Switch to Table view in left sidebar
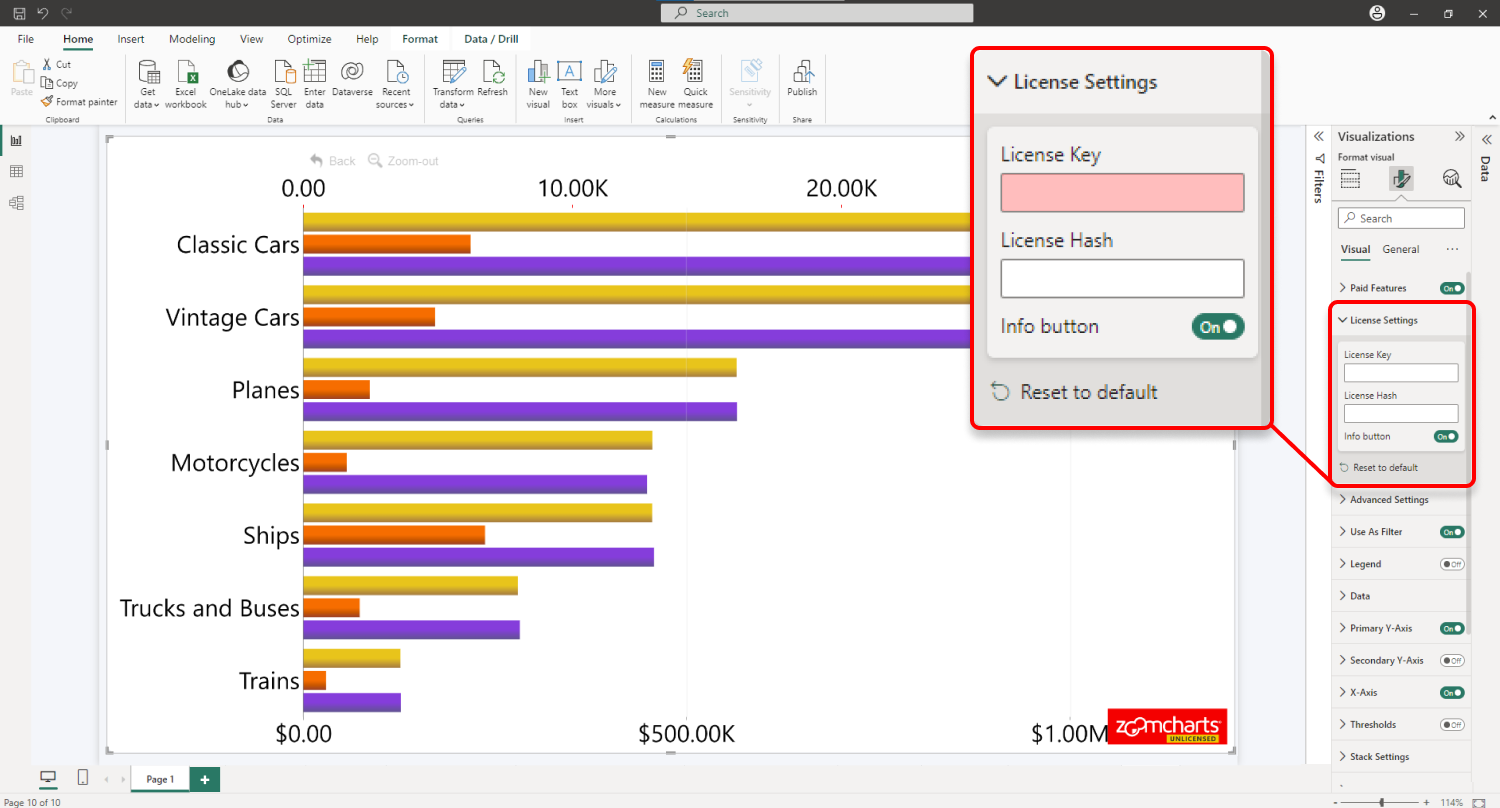 coord(16,172)
